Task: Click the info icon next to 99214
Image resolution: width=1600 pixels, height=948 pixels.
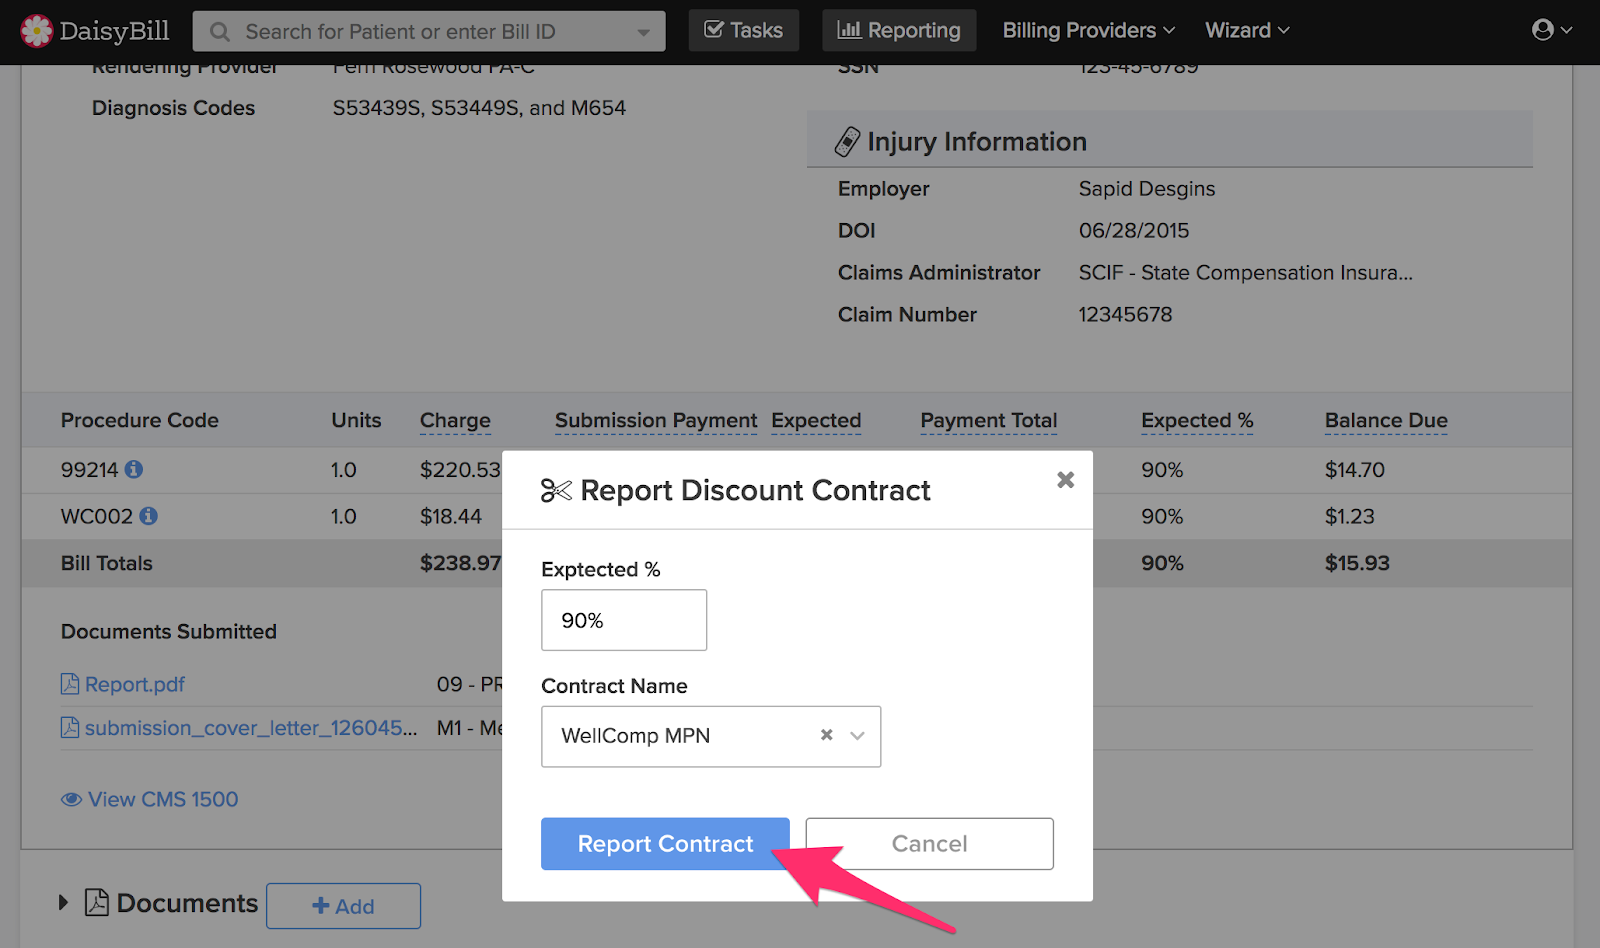Action: (x=134, y=469)
